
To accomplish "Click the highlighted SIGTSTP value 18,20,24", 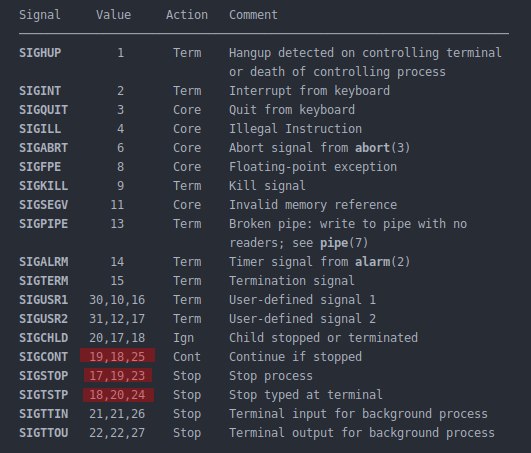I will point(118,395).
